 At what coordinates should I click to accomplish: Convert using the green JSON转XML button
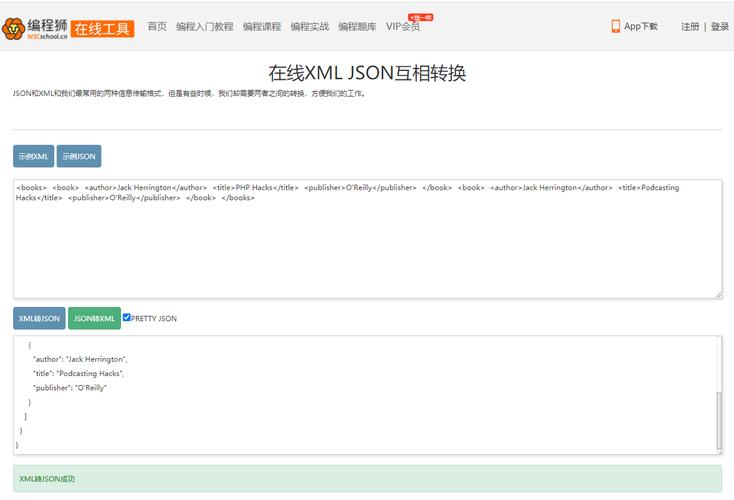(x=95, y=318)
